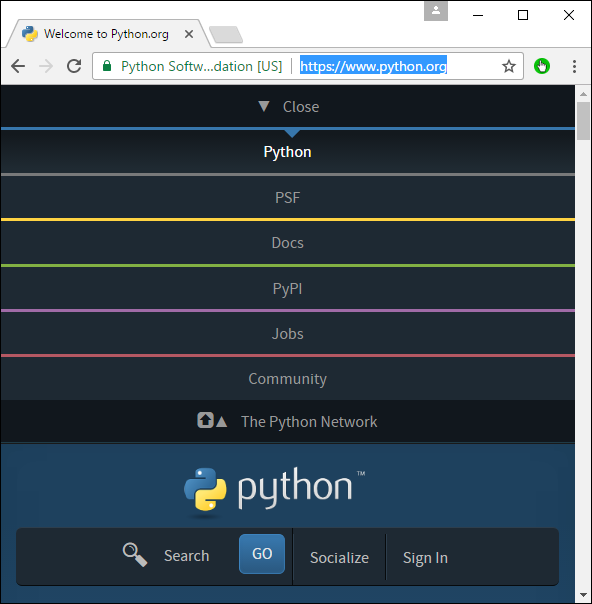Click the up-arrow box icon beside Python Network
The width and height of the screenshot is (592, 604).
coord(205,420)
